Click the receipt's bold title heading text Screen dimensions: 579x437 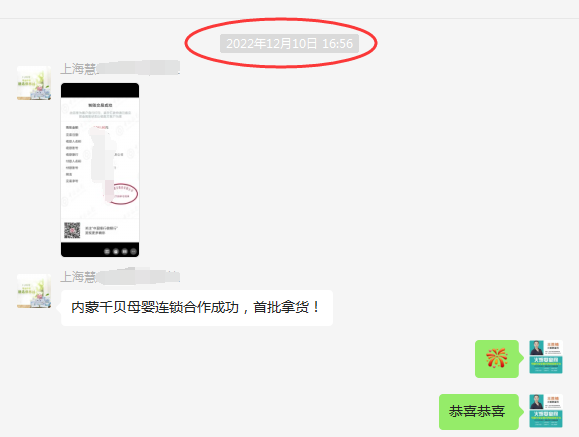(100, 105)
